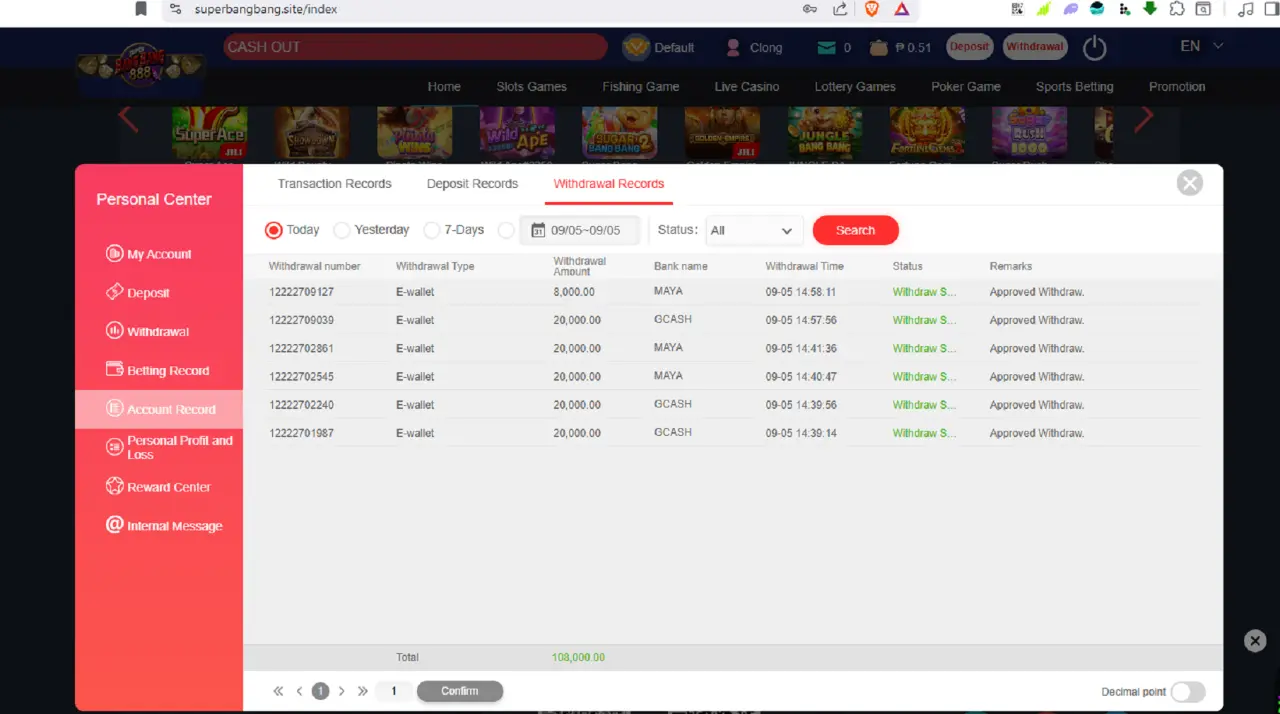Click the password key icon in address bar

coord(809,9)
